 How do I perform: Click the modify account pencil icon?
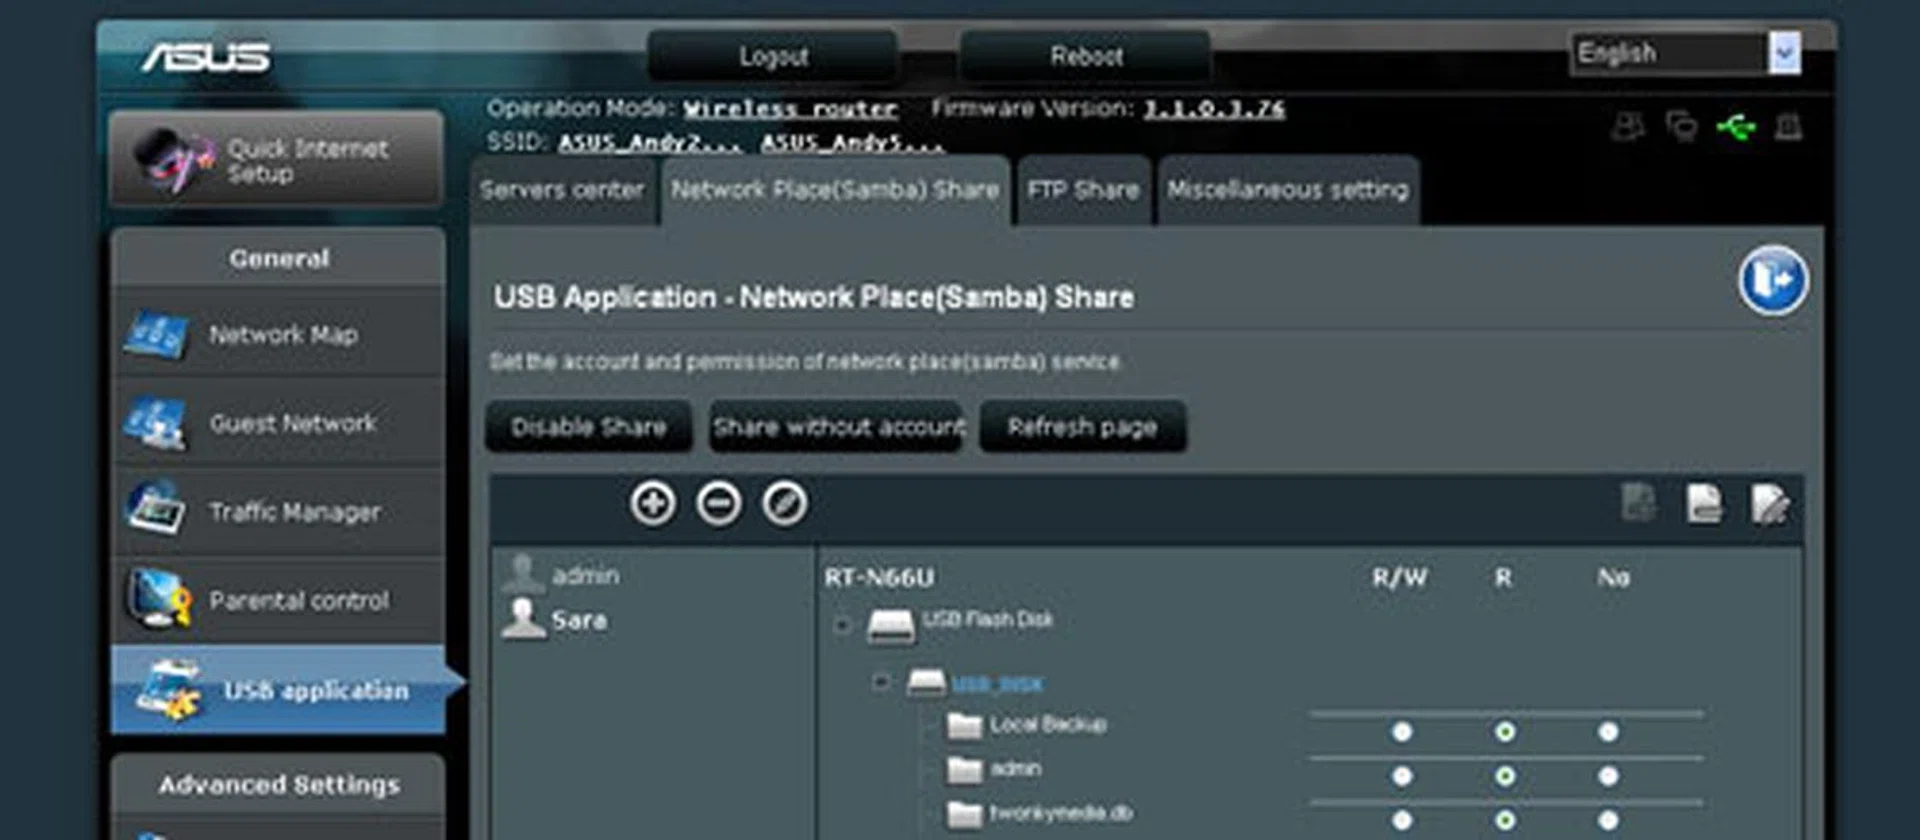tap(785, 503)
